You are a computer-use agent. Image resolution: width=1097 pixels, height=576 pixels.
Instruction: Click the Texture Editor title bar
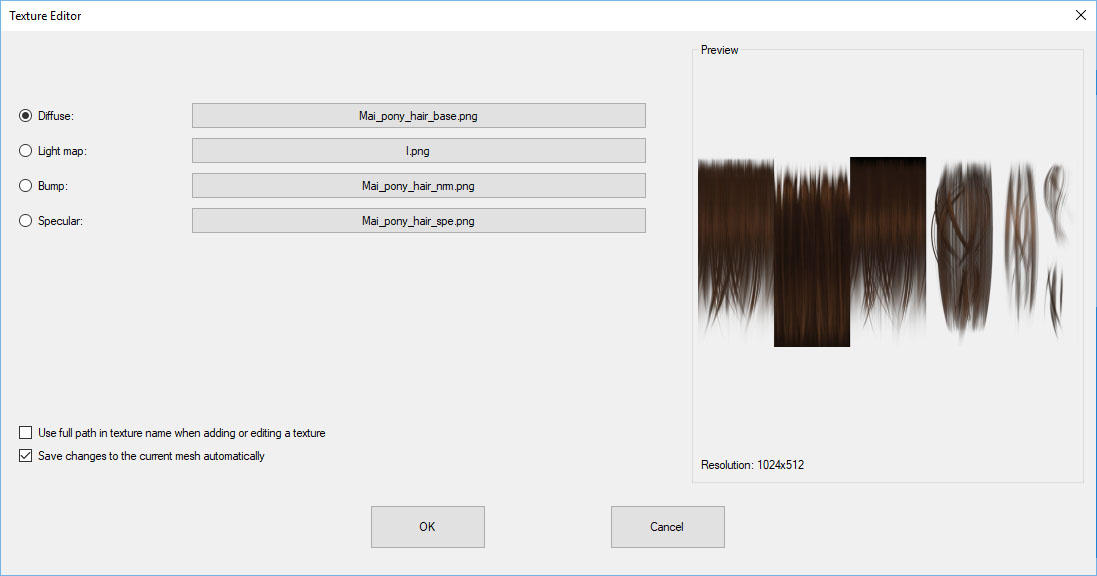(x=400, y=15)
